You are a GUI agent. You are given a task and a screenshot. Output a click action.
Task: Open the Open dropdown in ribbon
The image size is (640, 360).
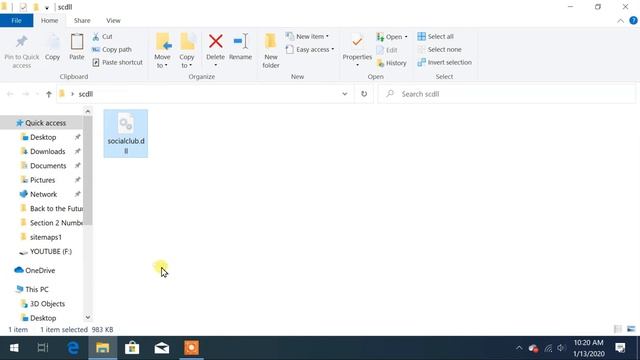392,37
